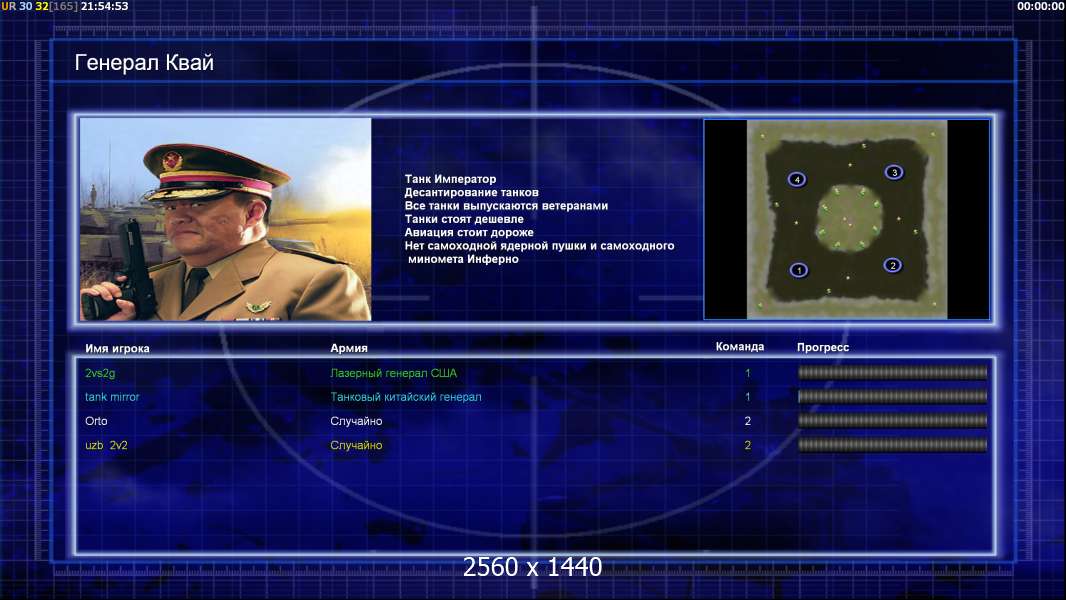Click the 'Авиация стоит дороже' line
Screen dimensions: 1066x600
[x=468, y=232]
